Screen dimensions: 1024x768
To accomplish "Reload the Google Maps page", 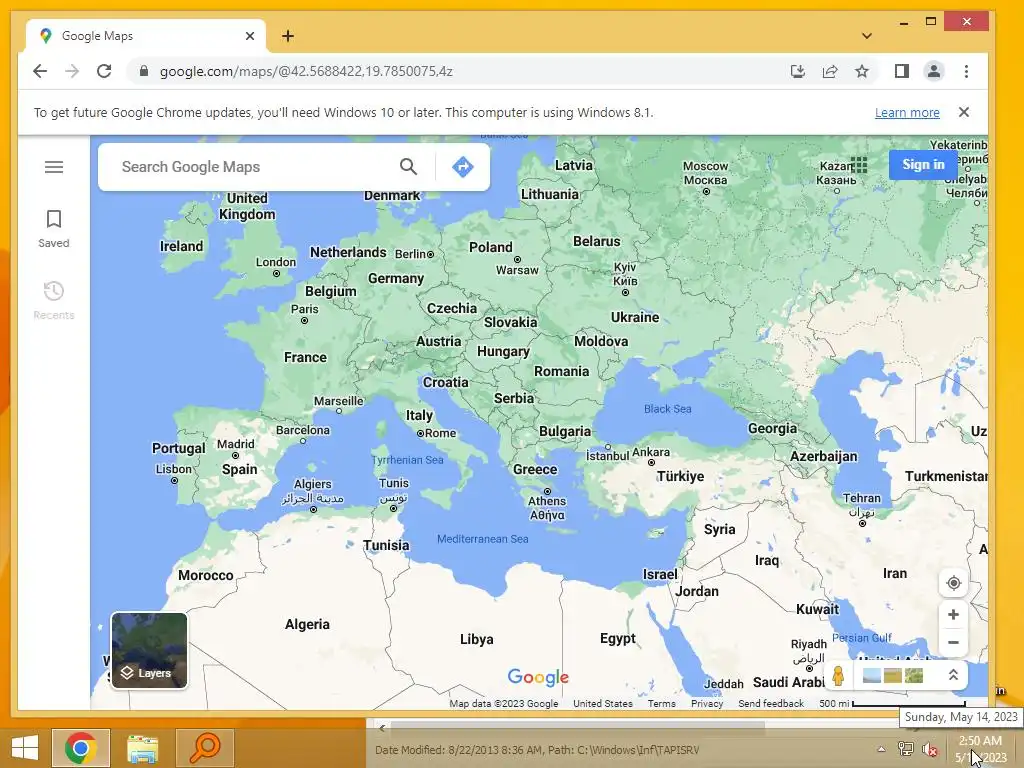I will [104, 71].
